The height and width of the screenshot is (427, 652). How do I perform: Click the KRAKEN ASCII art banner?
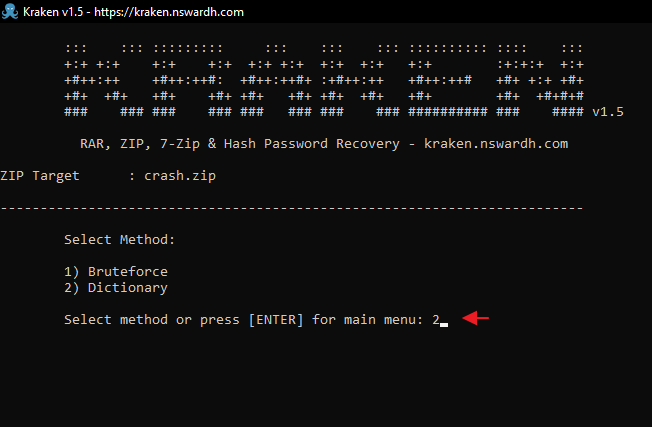pyautogui.click(x=324, y=80)
